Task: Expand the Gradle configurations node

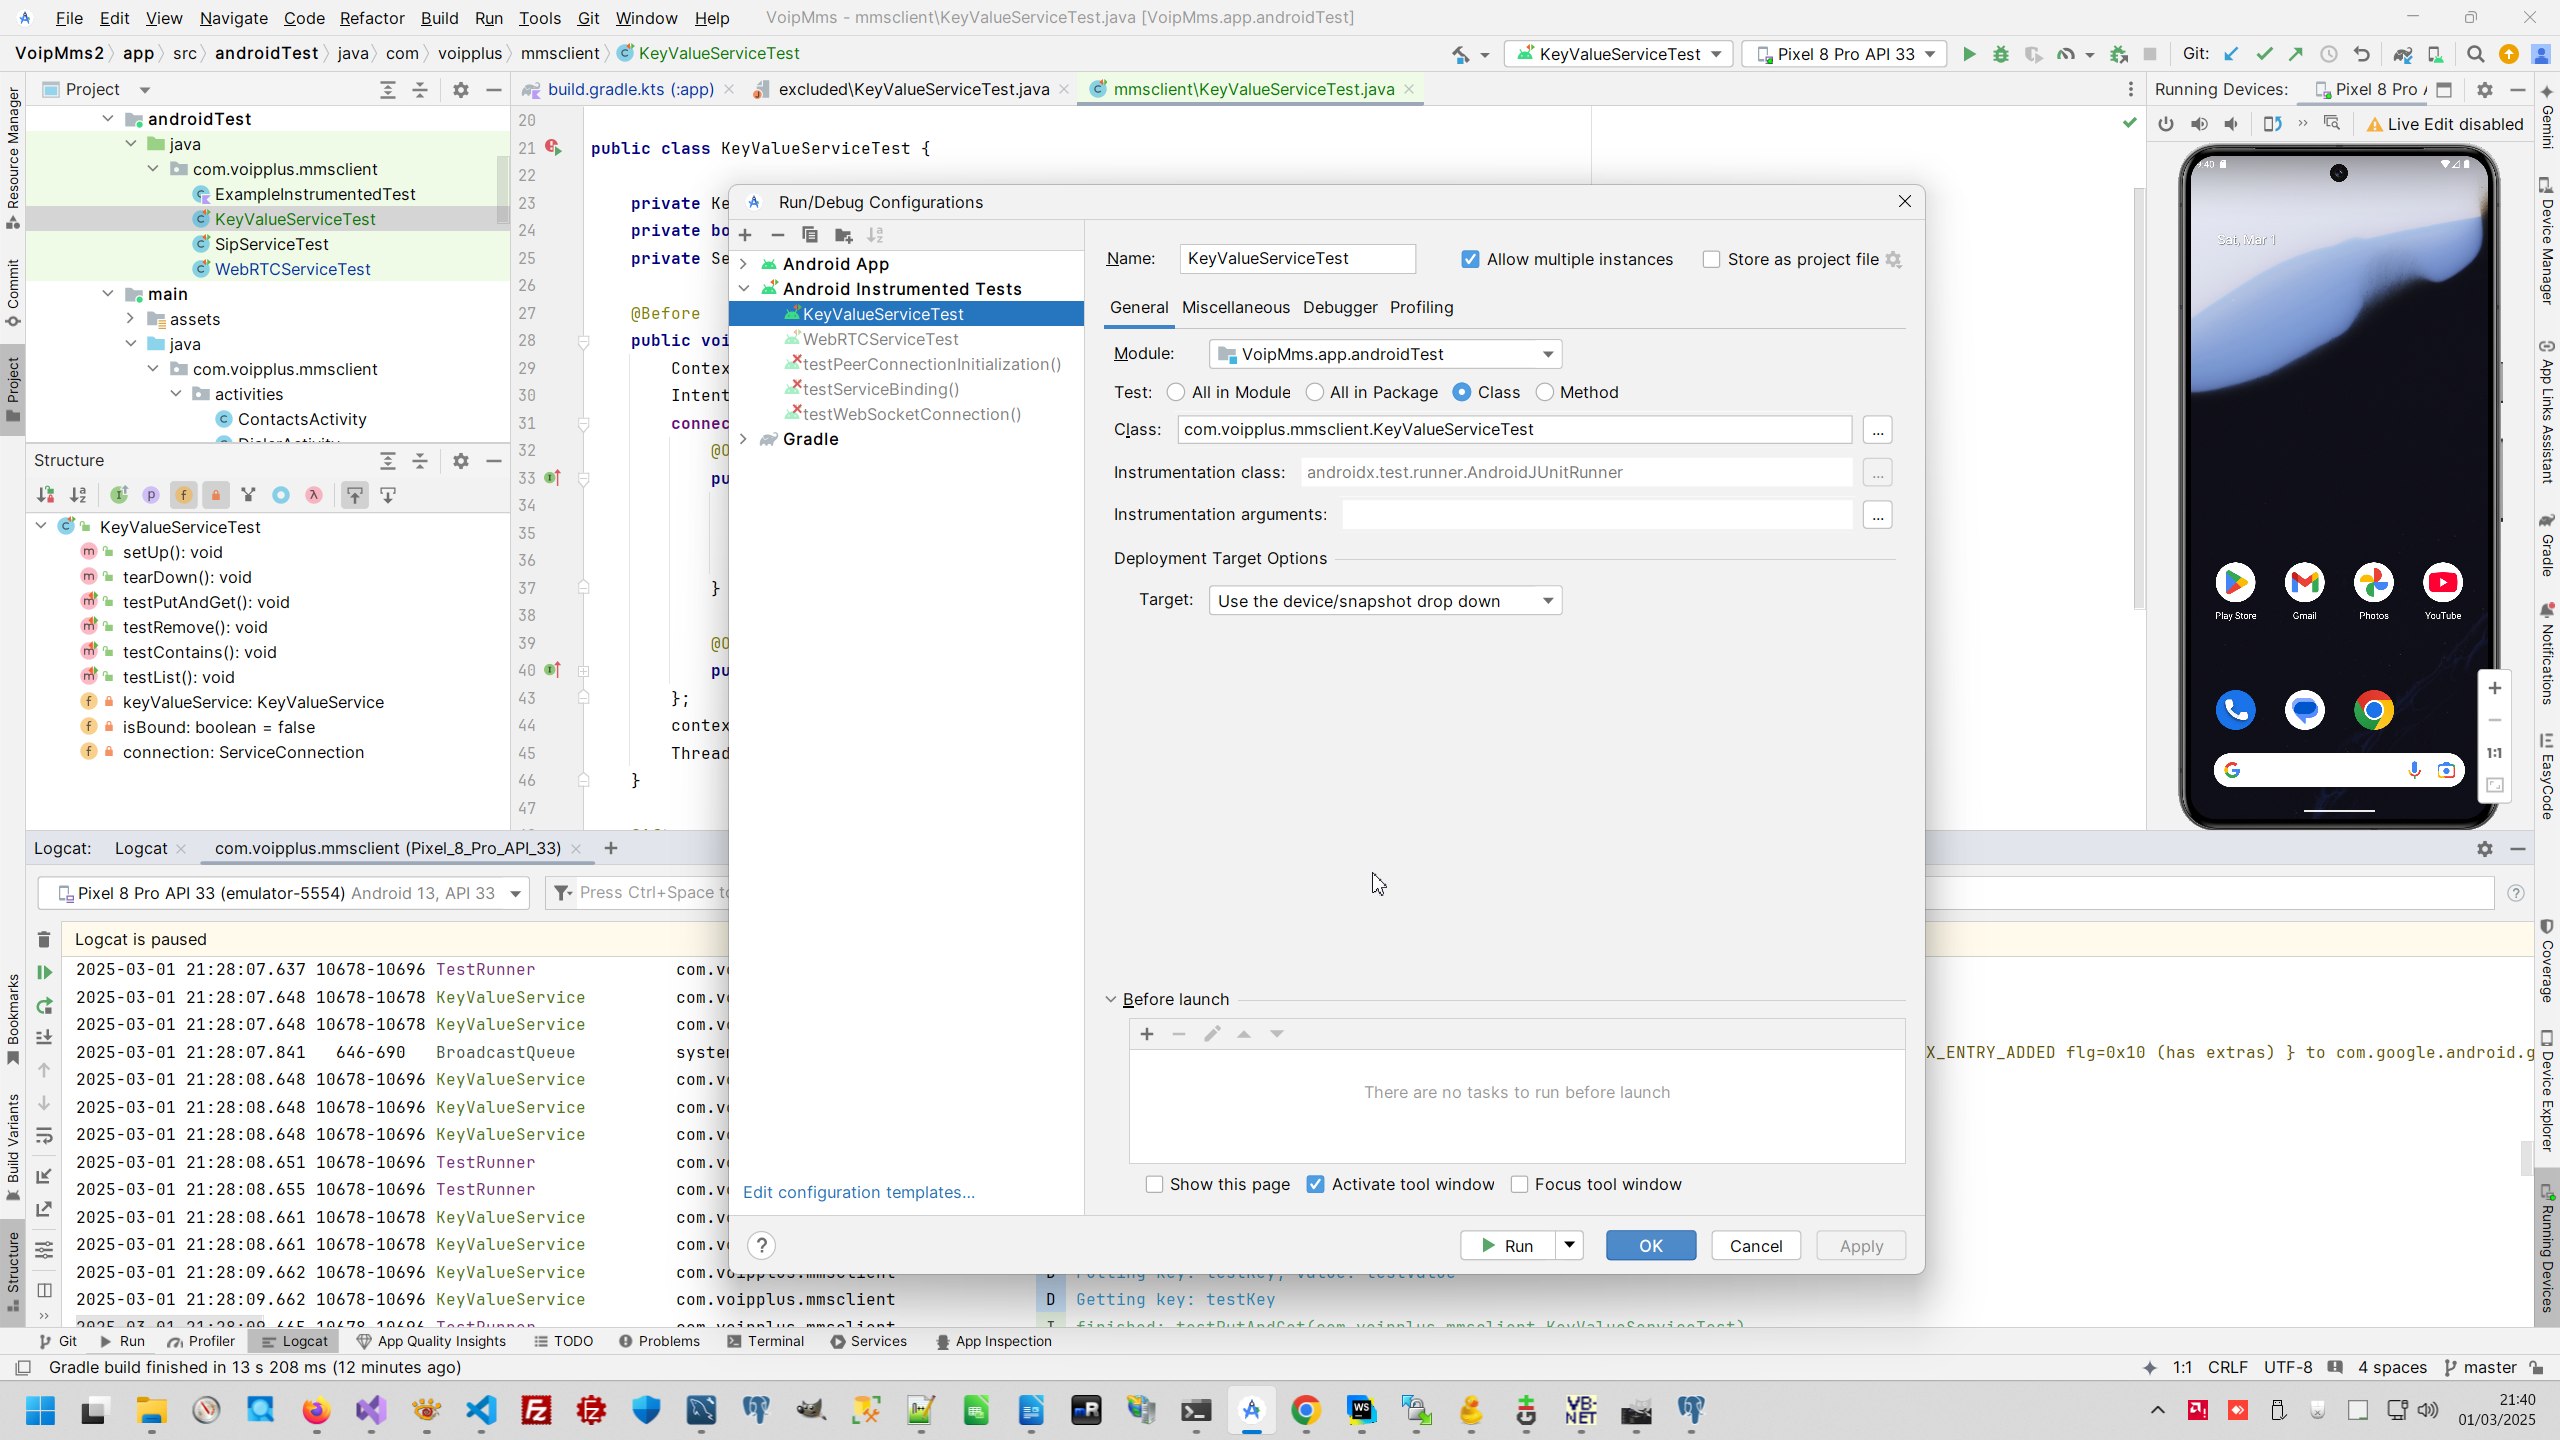Action: [x=743, y=439]
